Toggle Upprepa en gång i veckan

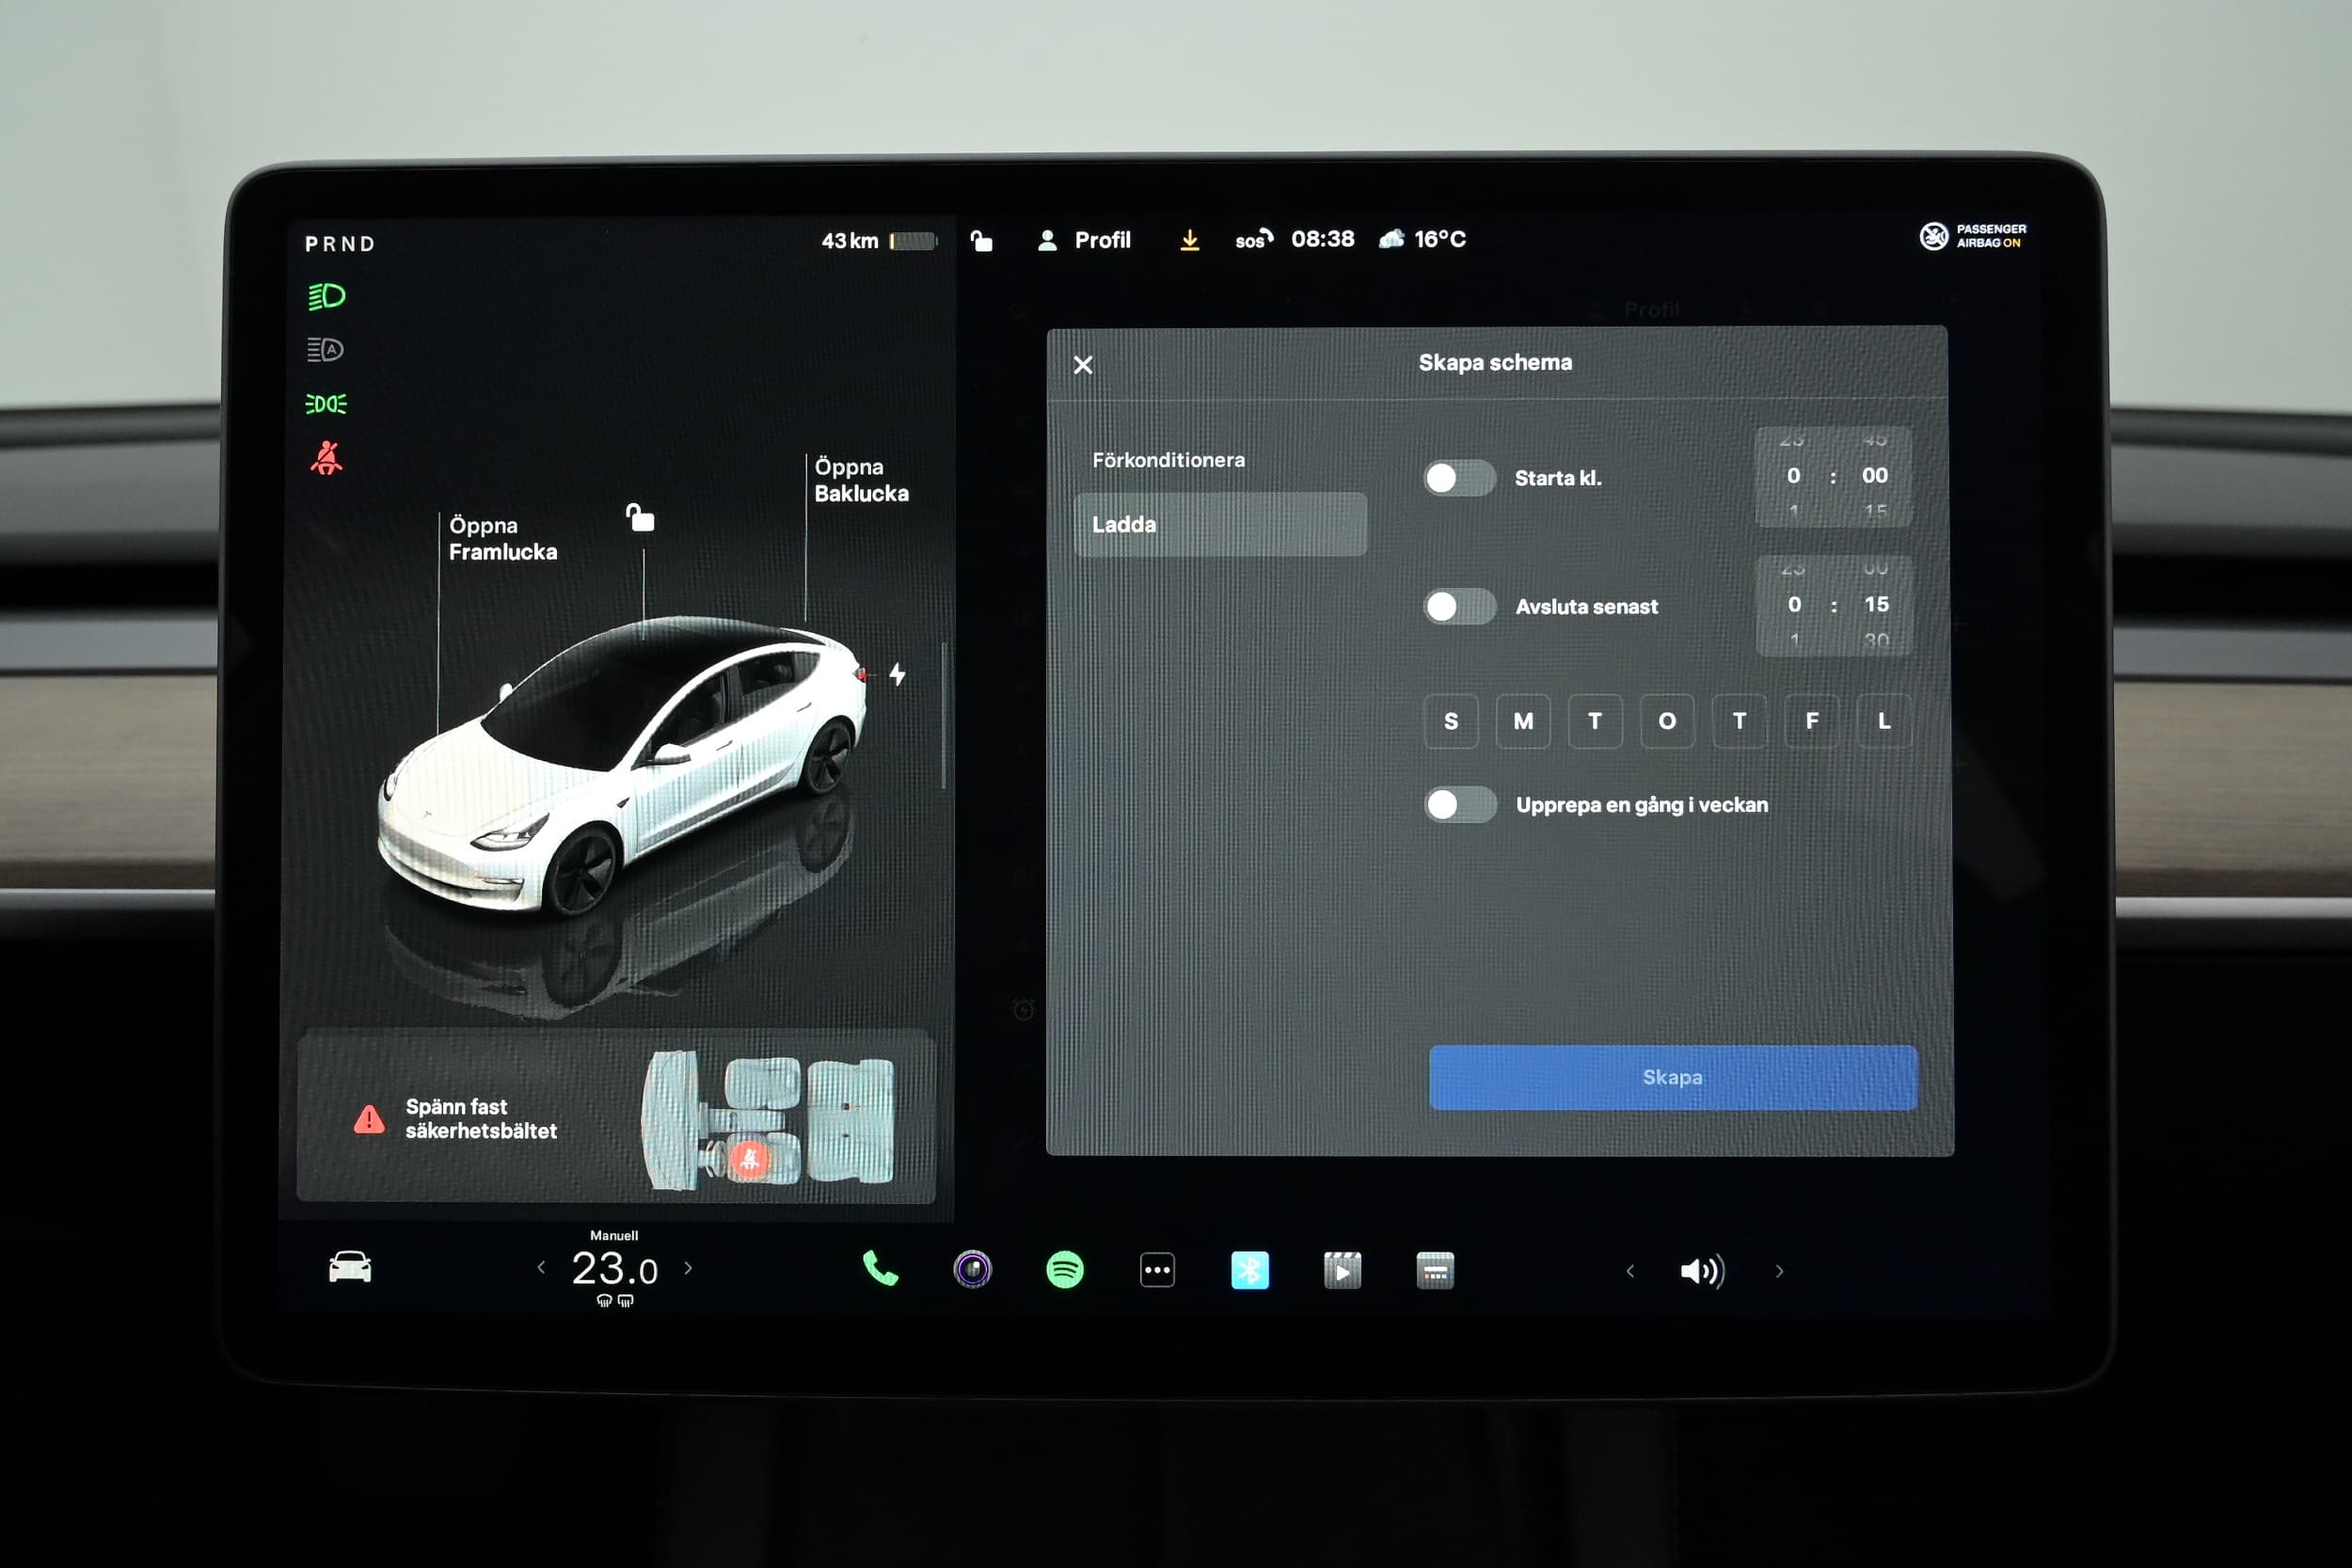[x=1459, y=804]
